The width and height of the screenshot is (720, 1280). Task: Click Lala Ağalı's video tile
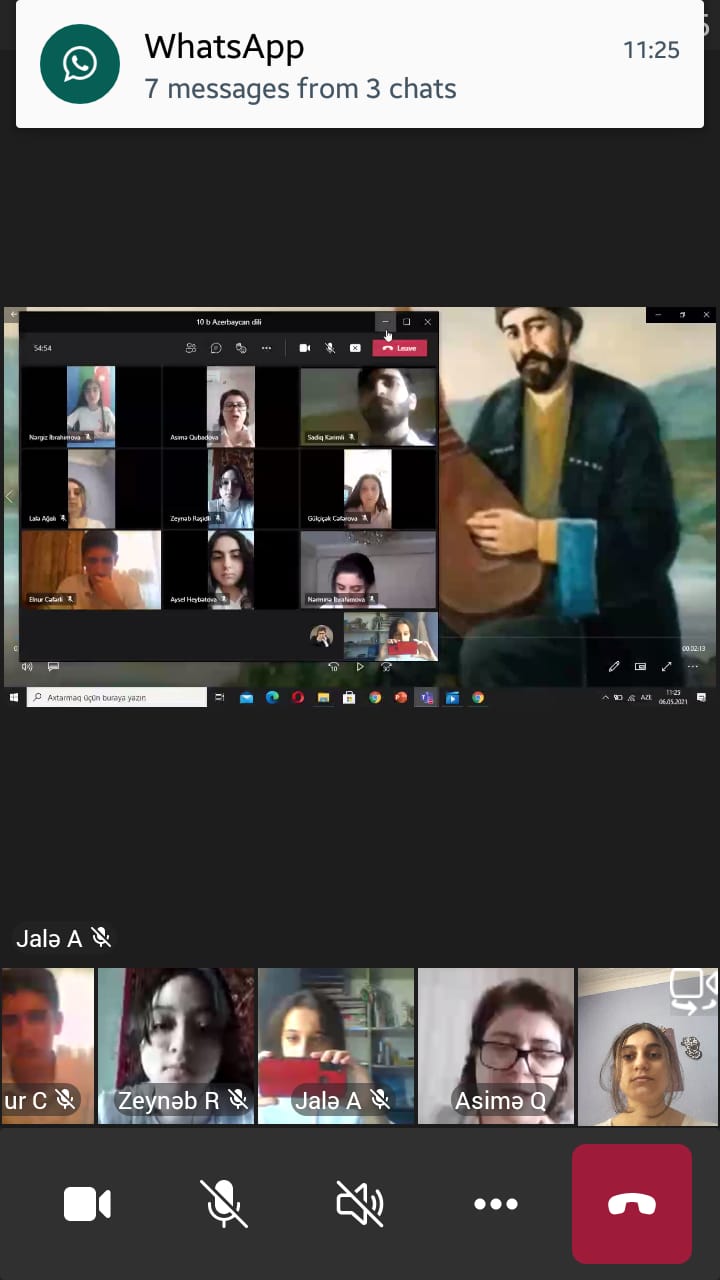click(x=91, y=489)
